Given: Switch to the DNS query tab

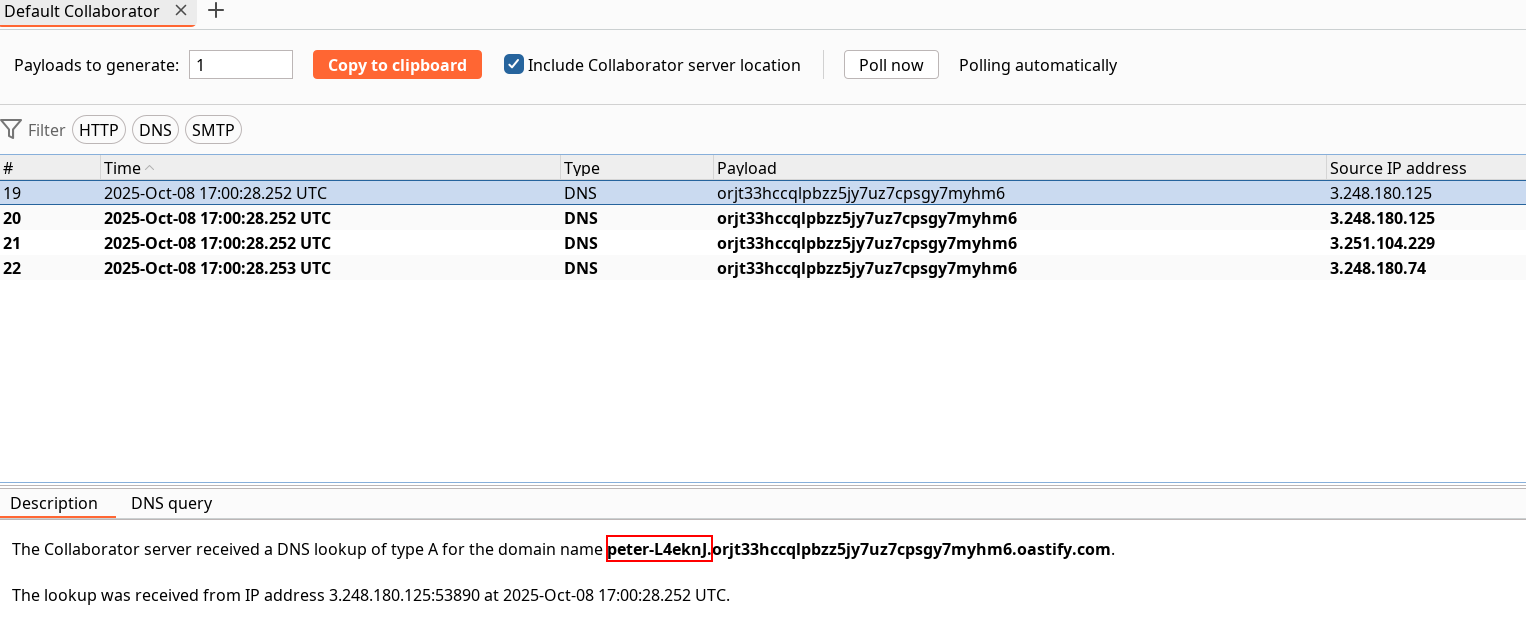Looking at the screenshot, I should coord(171,503).
